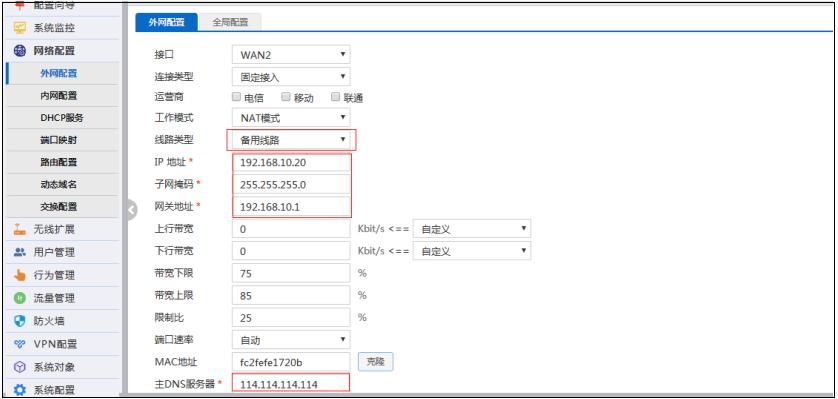Click the 下行带宽 value field
Screen dimensions: 838x399
[291, 251]
